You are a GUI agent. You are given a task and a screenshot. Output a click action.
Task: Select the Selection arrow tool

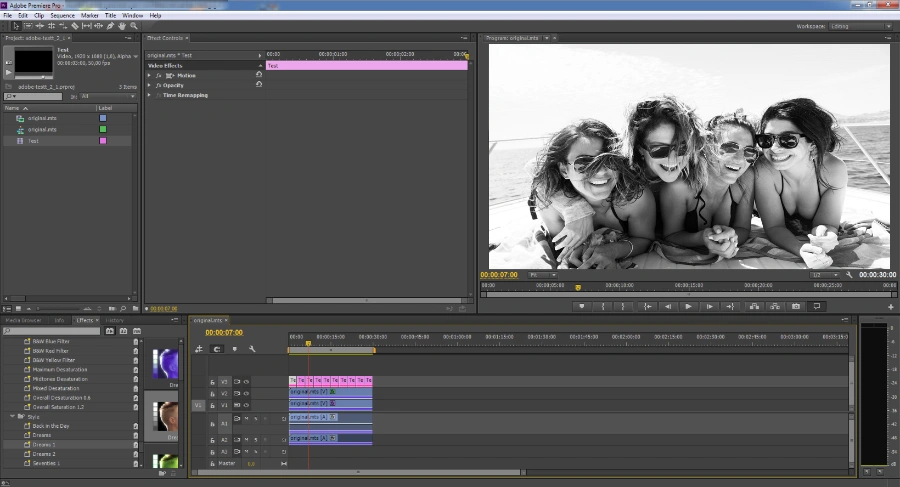(16, 26)
